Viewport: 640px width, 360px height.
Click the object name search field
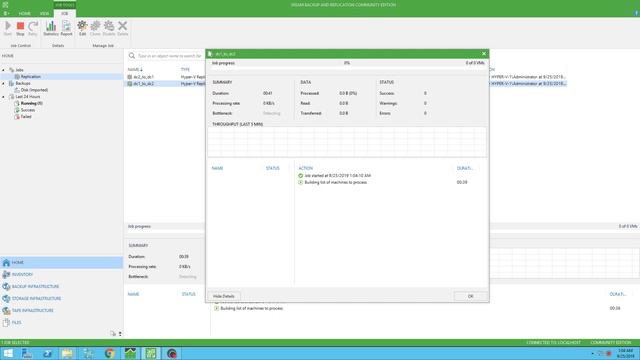click(x=169, y=56)
